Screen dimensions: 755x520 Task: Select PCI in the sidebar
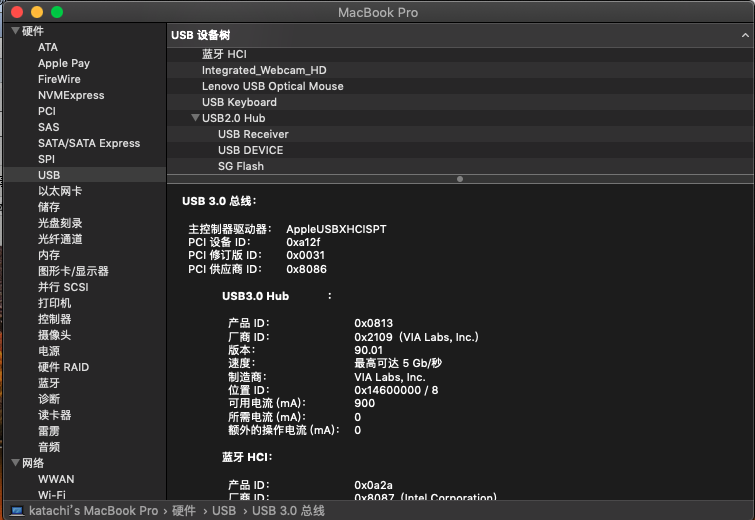coord(47,111)
